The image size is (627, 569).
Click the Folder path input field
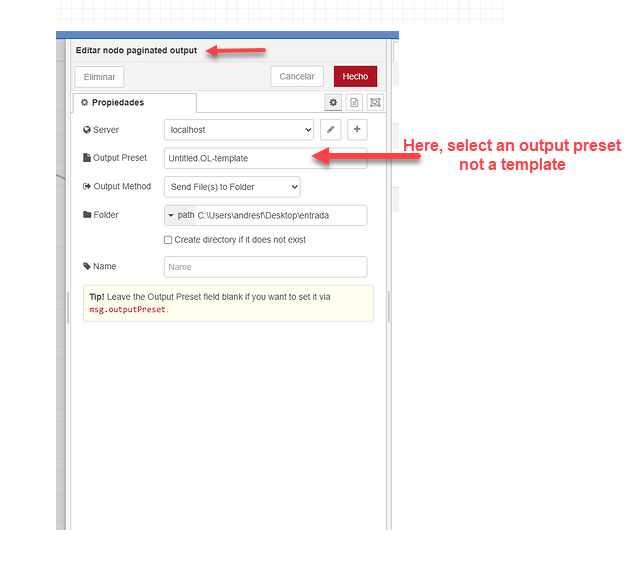pyautogui.click(x=280, y=215)
